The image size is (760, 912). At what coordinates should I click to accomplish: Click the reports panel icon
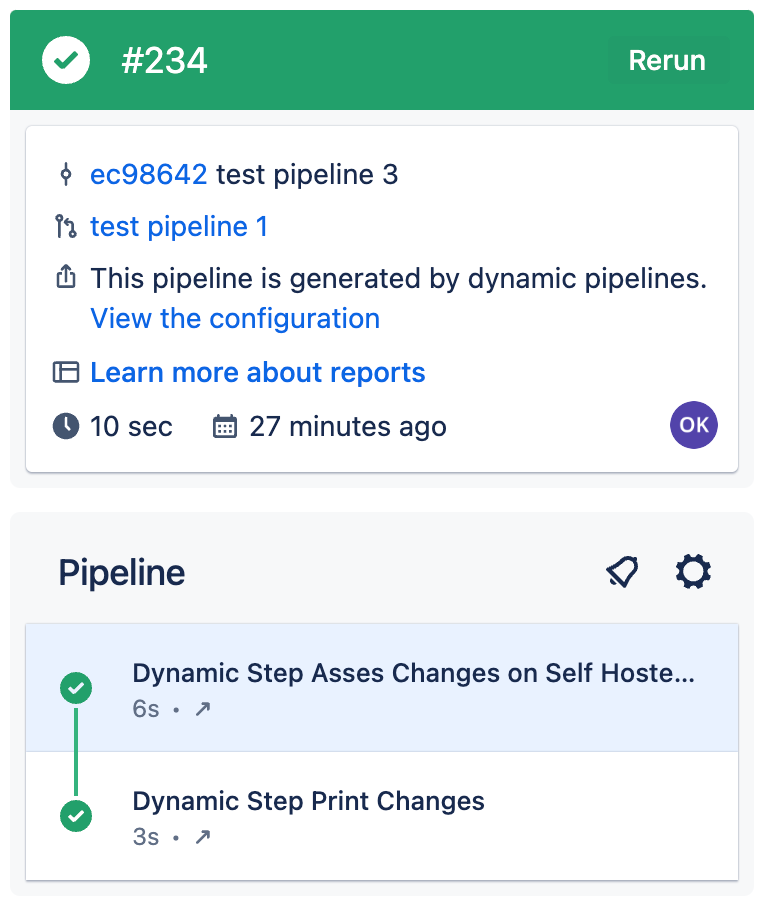coord(66,373)
